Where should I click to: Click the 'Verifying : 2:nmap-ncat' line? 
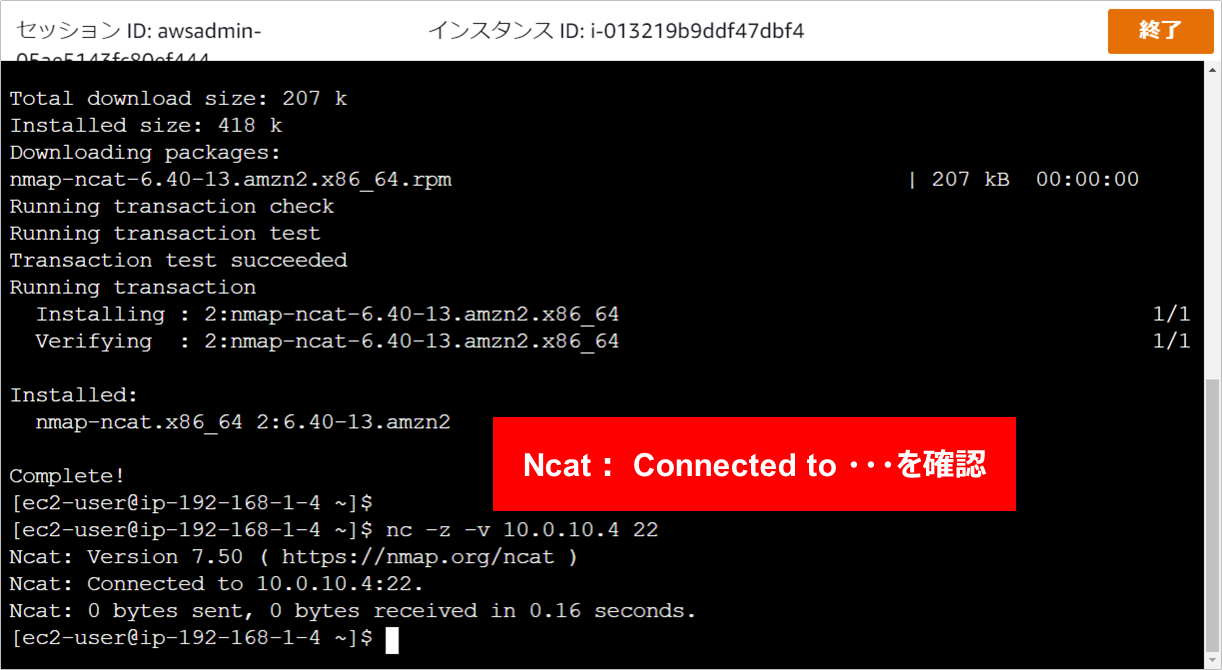tap(327, 342)
